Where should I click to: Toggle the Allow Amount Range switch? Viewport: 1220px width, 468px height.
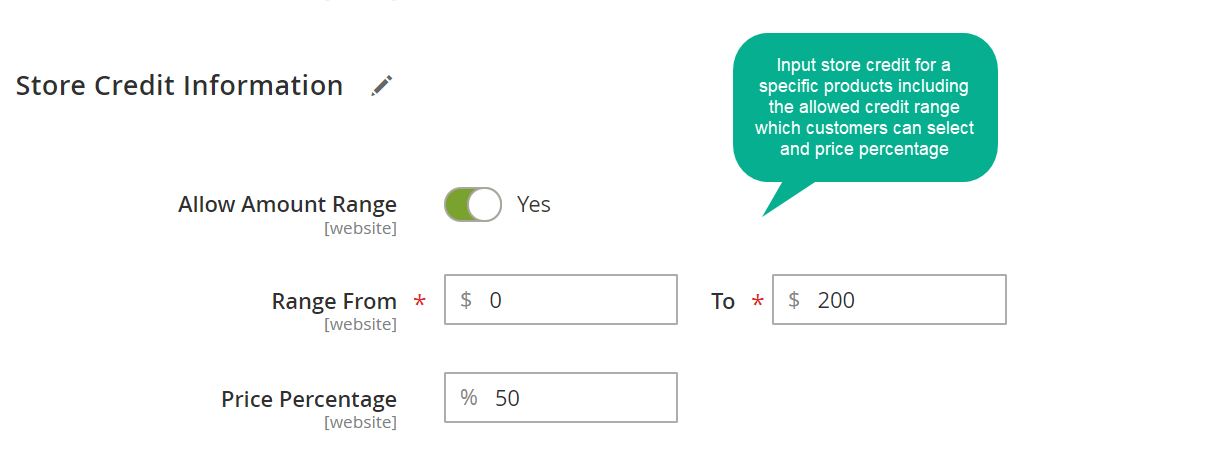473,204
